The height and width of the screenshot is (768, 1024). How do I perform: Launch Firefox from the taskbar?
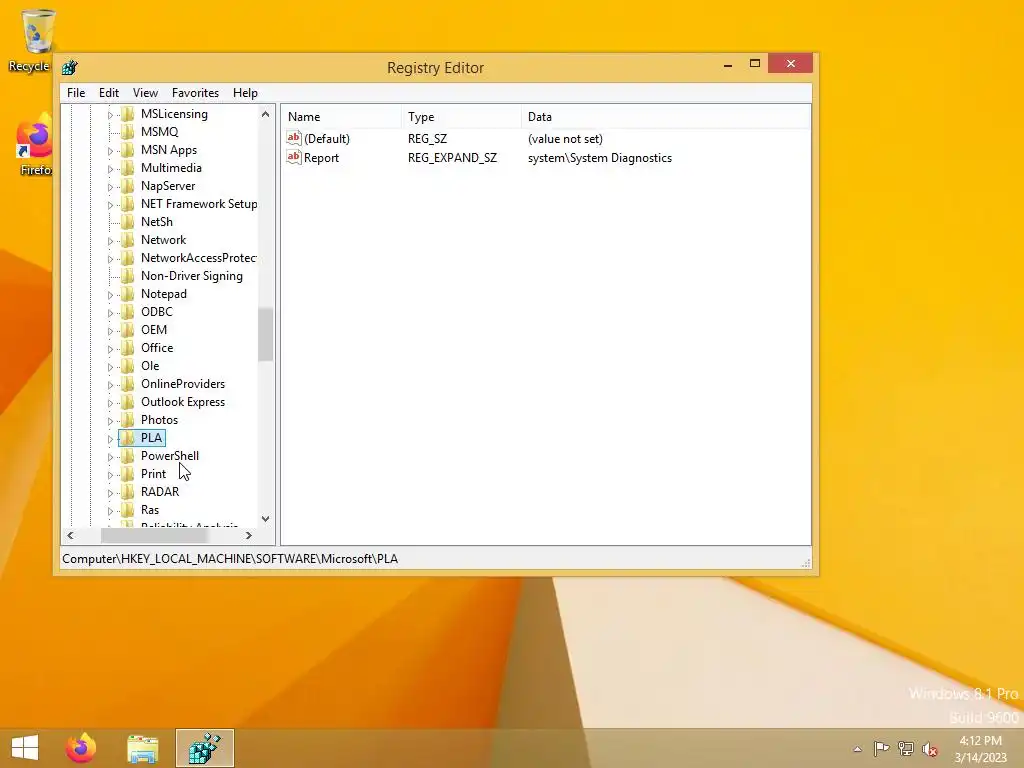click(81, 748)
